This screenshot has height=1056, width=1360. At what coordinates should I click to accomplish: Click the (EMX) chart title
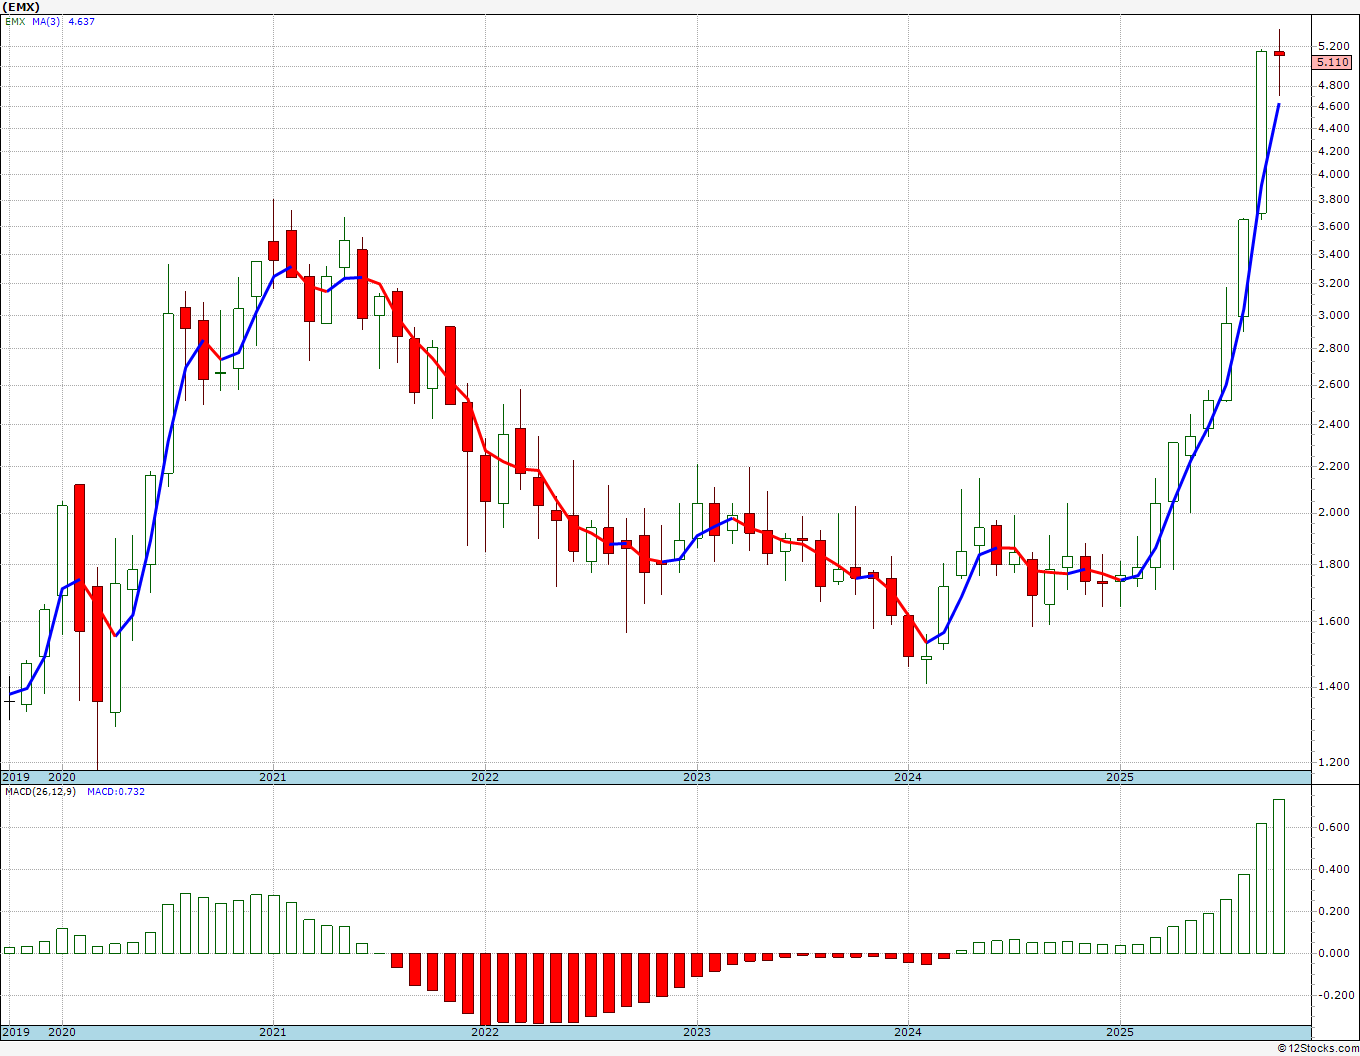[22, 6]
